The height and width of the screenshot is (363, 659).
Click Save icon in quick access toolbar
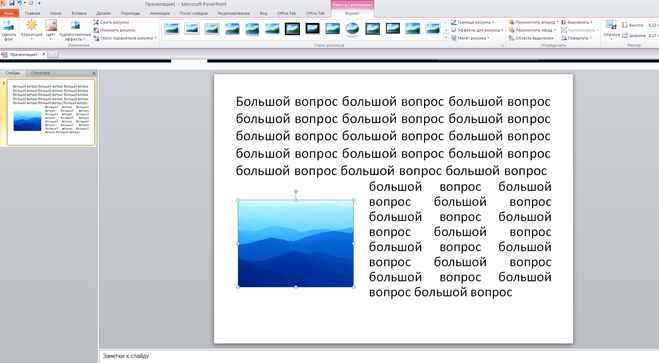coord(12,3)
